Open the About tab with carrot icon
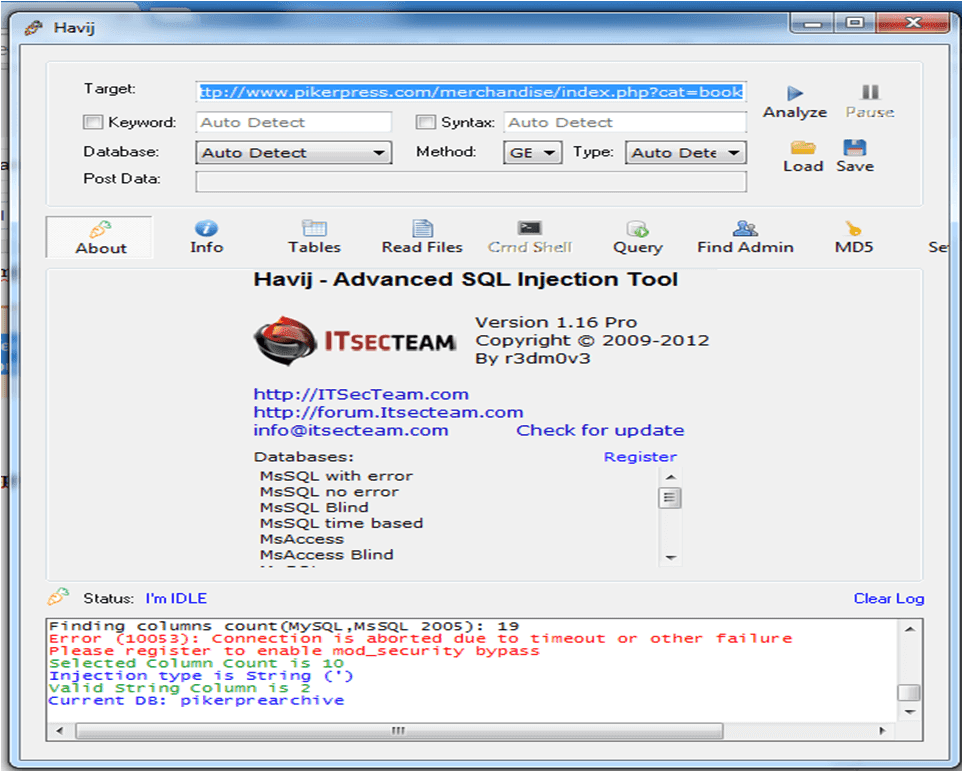 tap(100, 238)
